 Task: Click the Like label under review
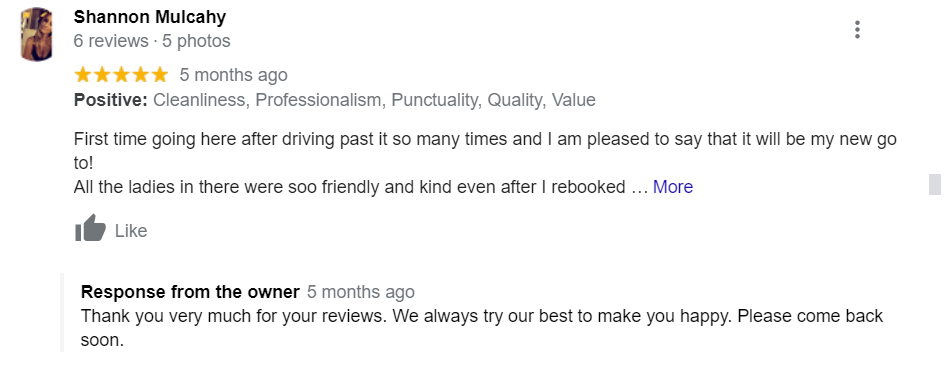tap(131, 231)
